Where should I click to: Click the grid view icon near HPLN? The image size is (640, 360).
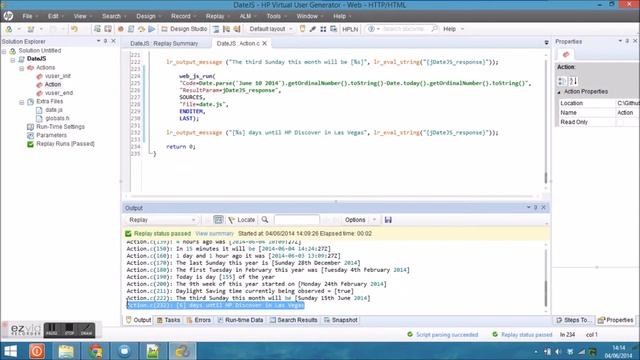coord(323,29)
